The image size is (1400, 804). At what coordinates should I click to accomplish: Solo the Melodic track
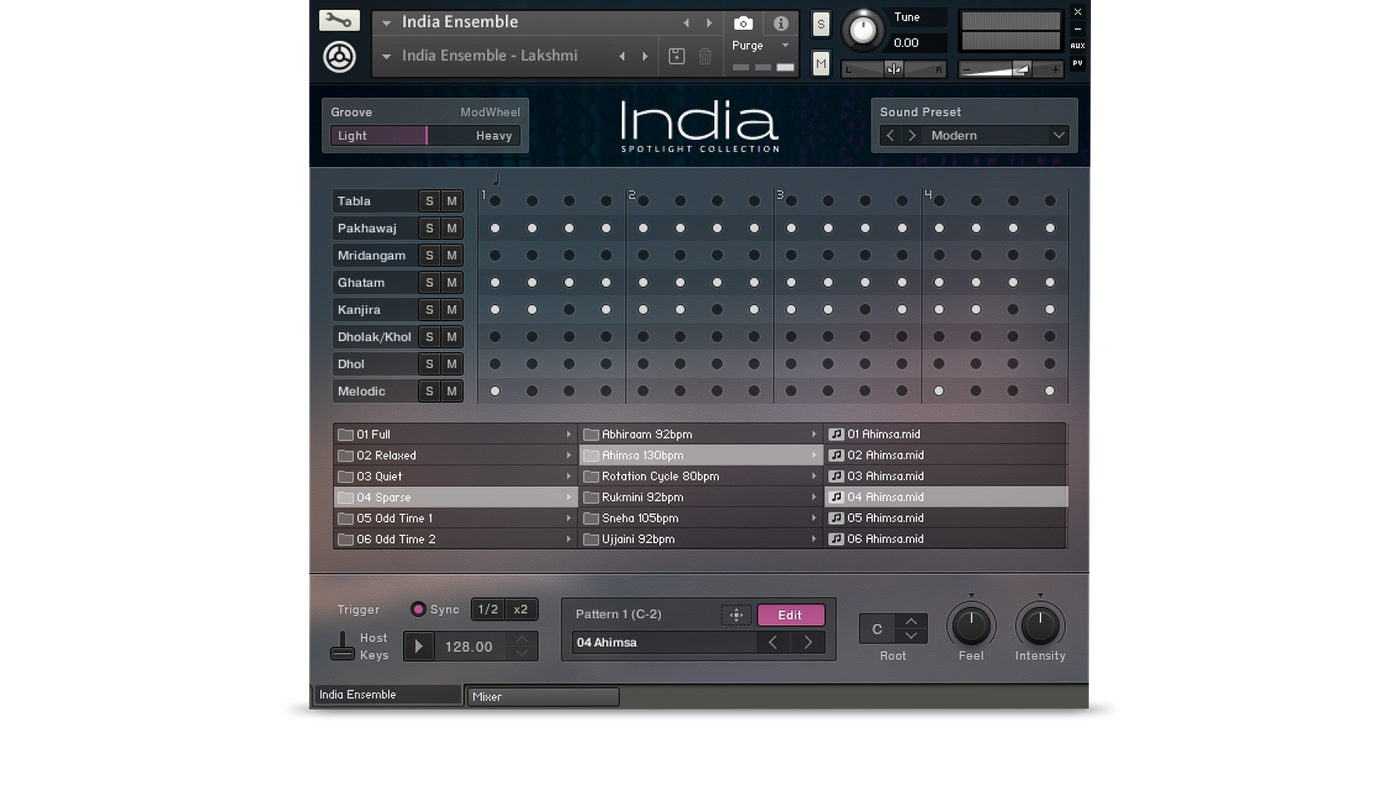pyautogui.click(x=430, y=391)
